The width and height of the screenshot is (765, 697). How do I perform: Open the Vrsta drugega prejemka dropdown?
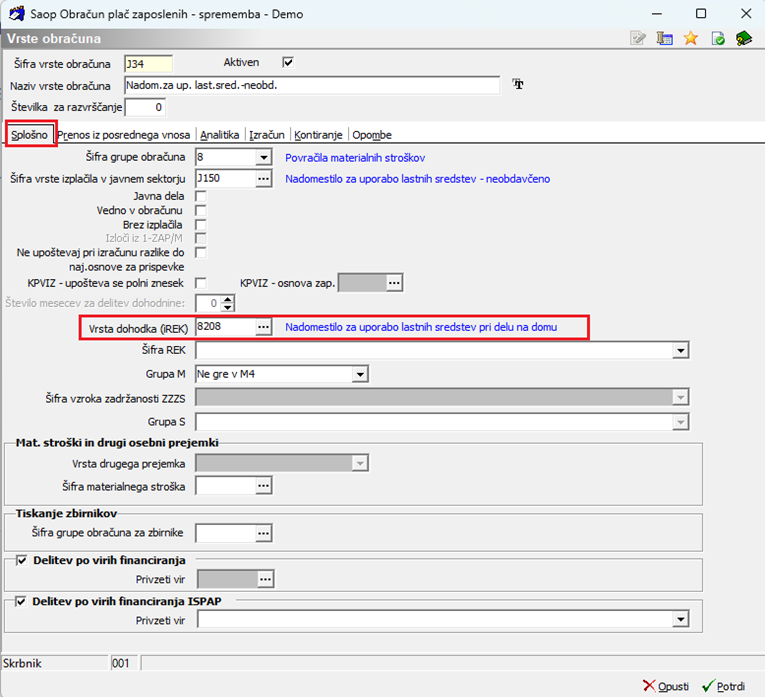pos(360,463)
